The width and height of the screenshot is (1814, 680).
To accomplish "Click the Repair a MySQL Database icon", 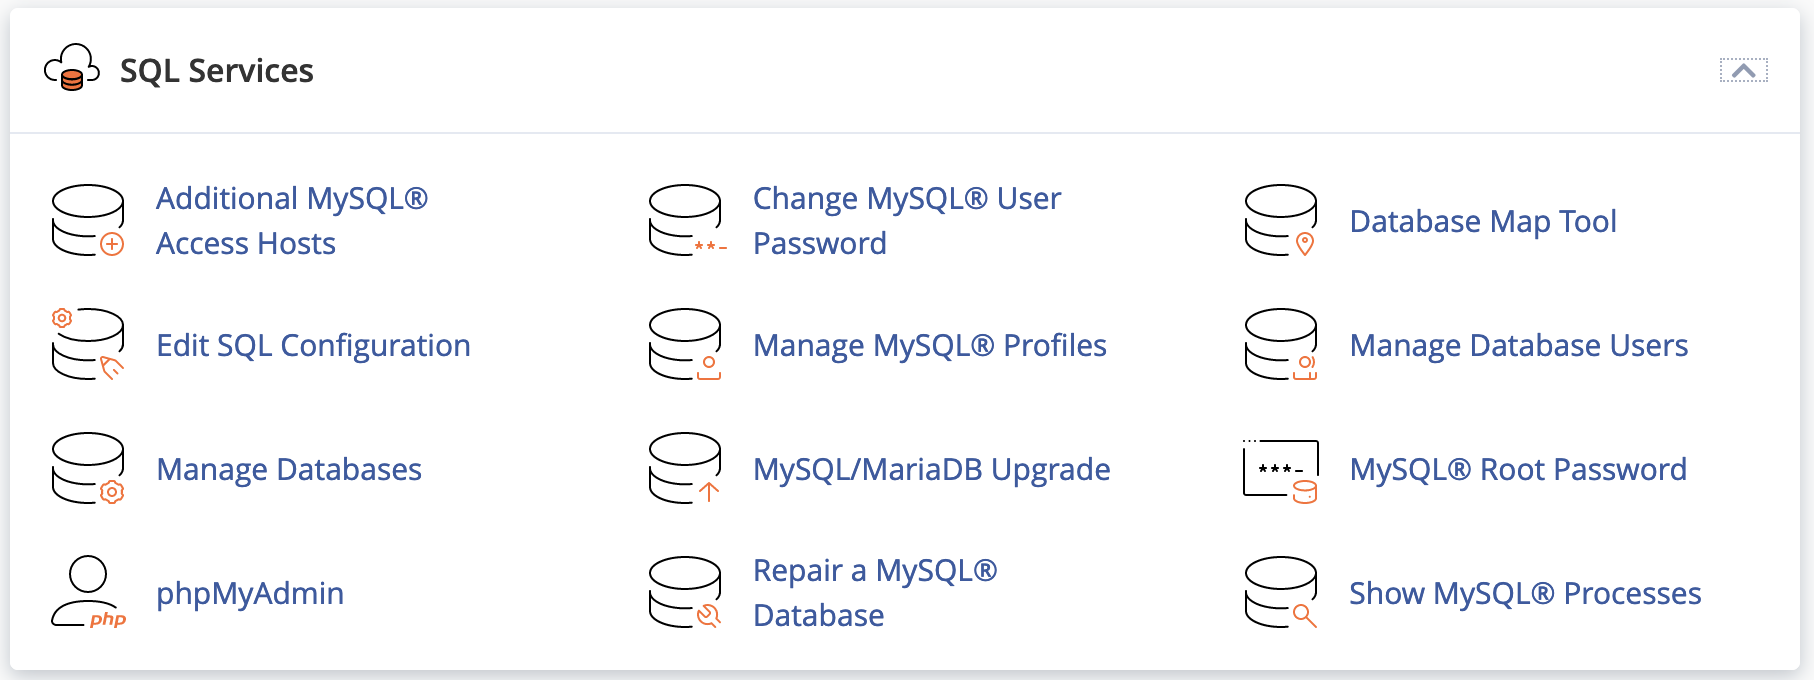I will click(686, 592).
